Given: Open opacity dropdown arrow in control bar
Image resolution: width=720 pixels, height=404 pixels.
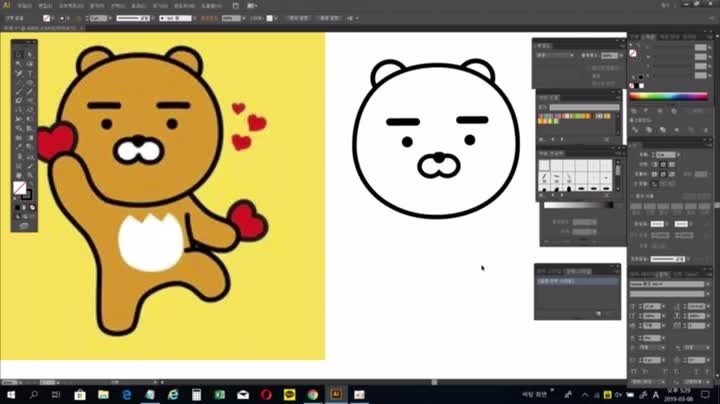Looking at the screenshot, I should point(244,18).
